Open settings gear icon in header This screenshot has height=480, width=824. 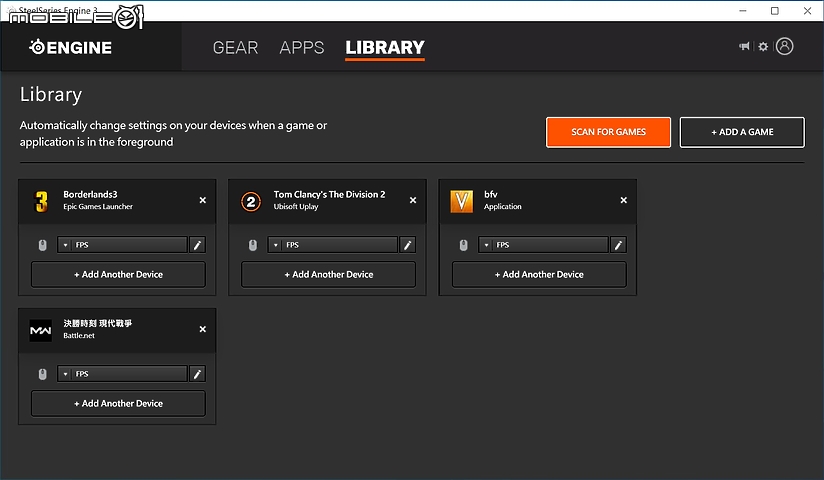point(763,47)
